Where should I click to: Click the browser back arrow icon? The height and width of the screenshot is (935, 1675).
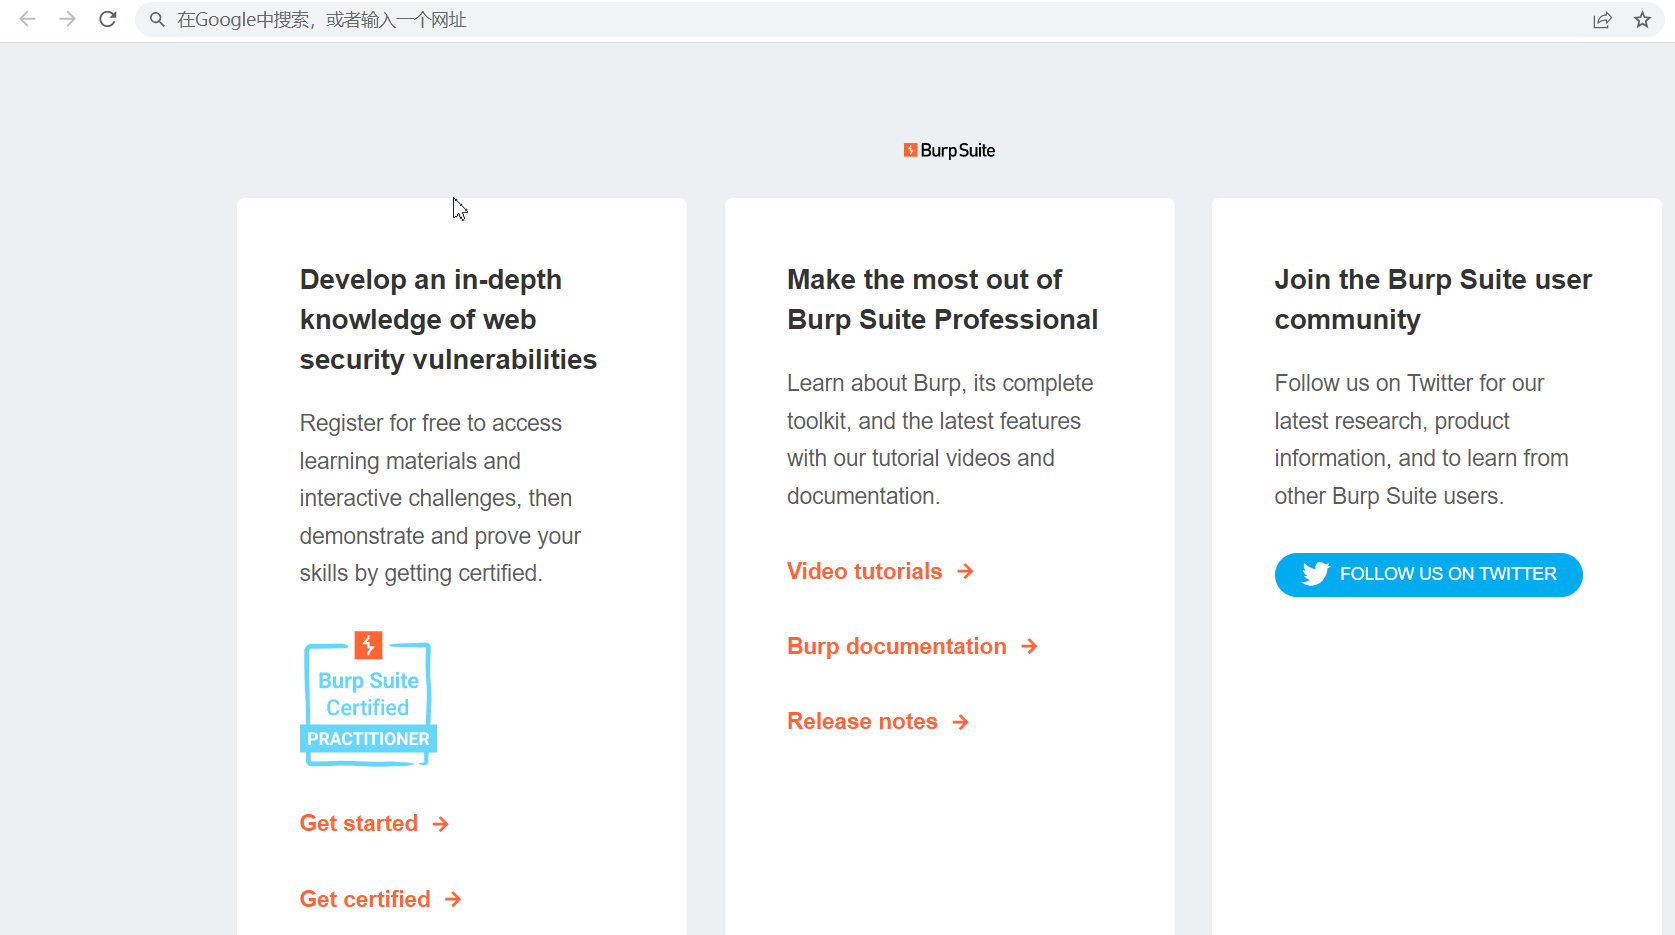28,19
